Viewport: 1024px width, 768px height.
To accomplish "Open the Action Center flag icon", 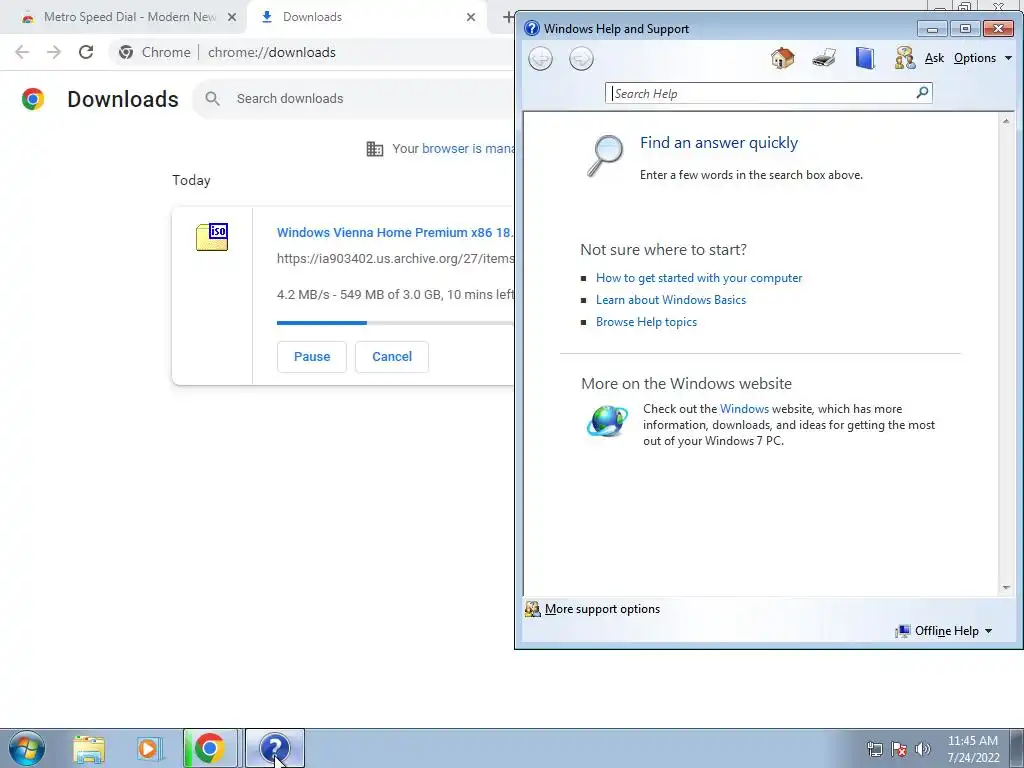I will (899, 749).
